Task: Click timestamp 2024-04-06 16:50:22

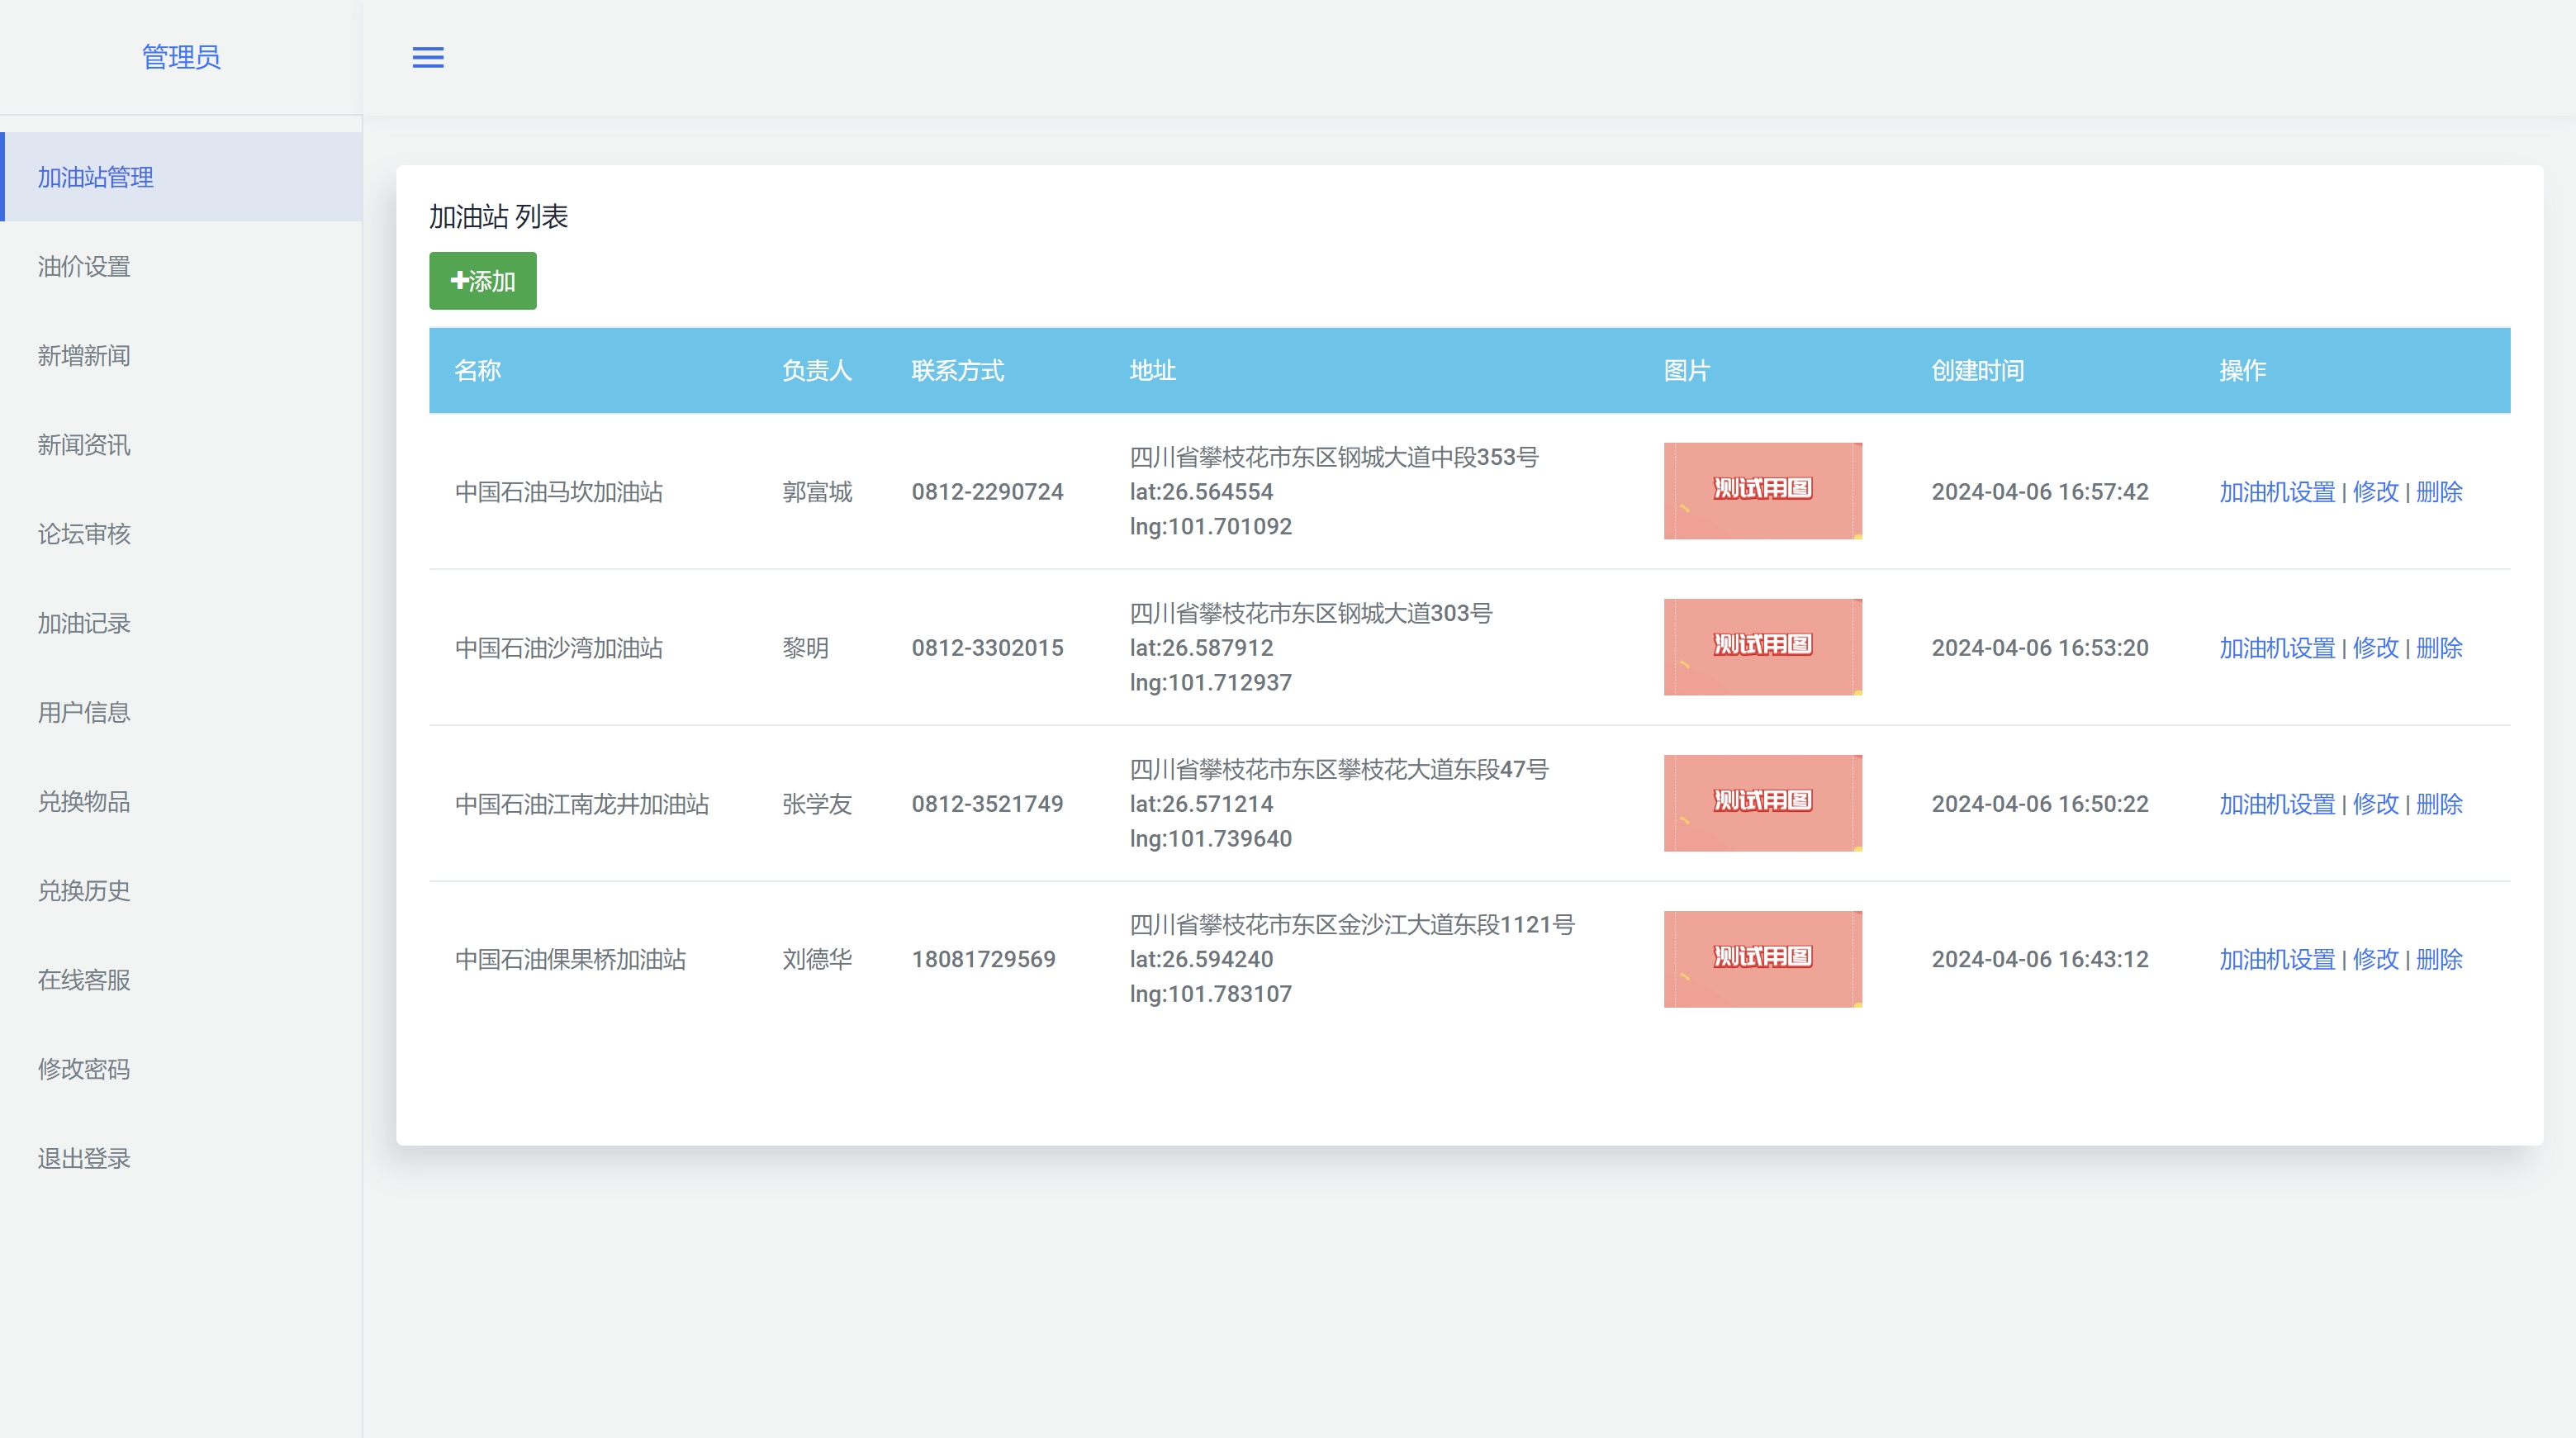Action: (2040, 804)
